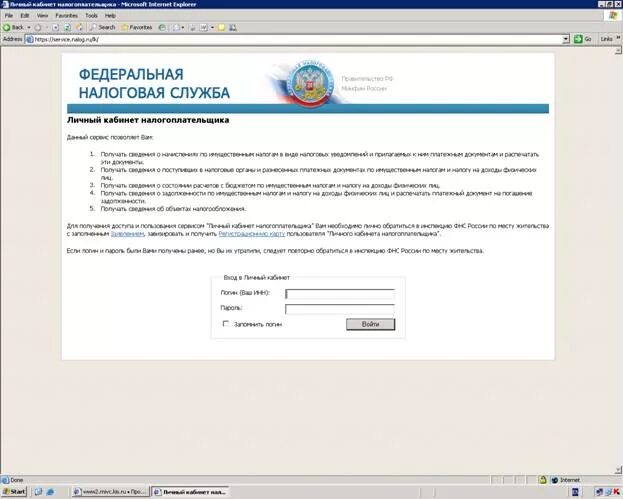Click the Минфин России text in header
Screen dimensions: 623x499
coord(364,88)
